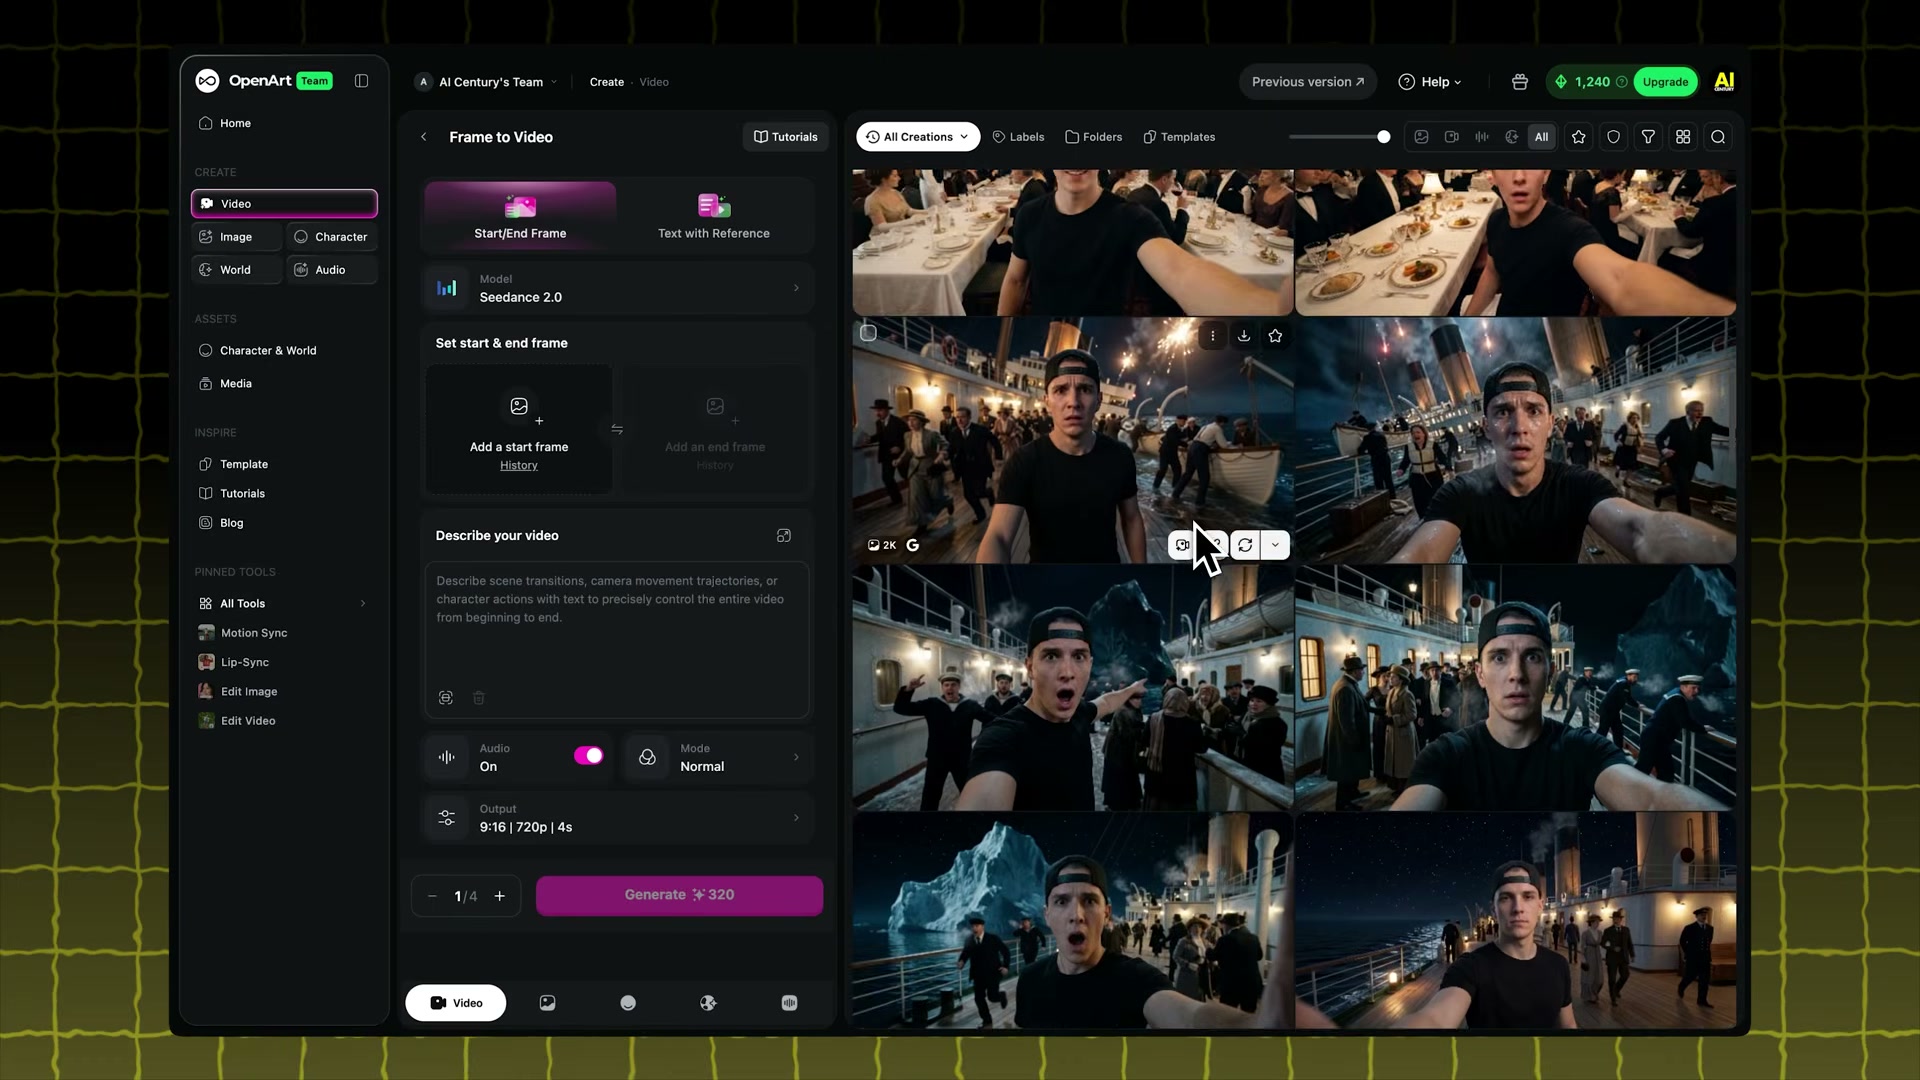The height and width of the screenshot is (1080, 1920).
Task: Open dropdown arrow next to regenerate button
Action: pos(1275,545)
